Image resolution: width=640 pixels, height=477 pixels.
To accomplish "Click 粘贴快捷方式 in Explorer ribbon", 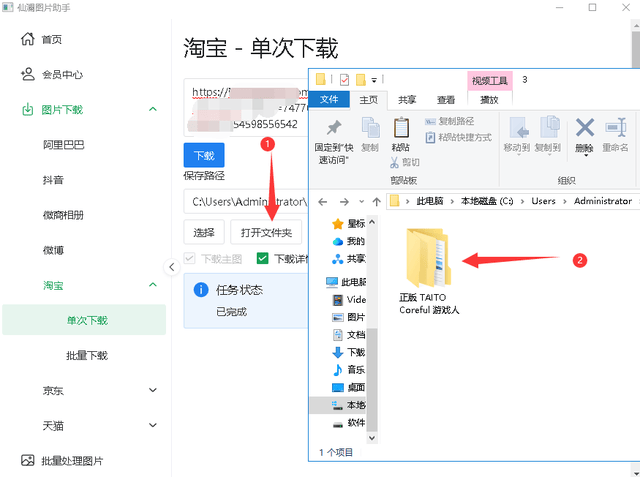I will click(x=458, y=137).
